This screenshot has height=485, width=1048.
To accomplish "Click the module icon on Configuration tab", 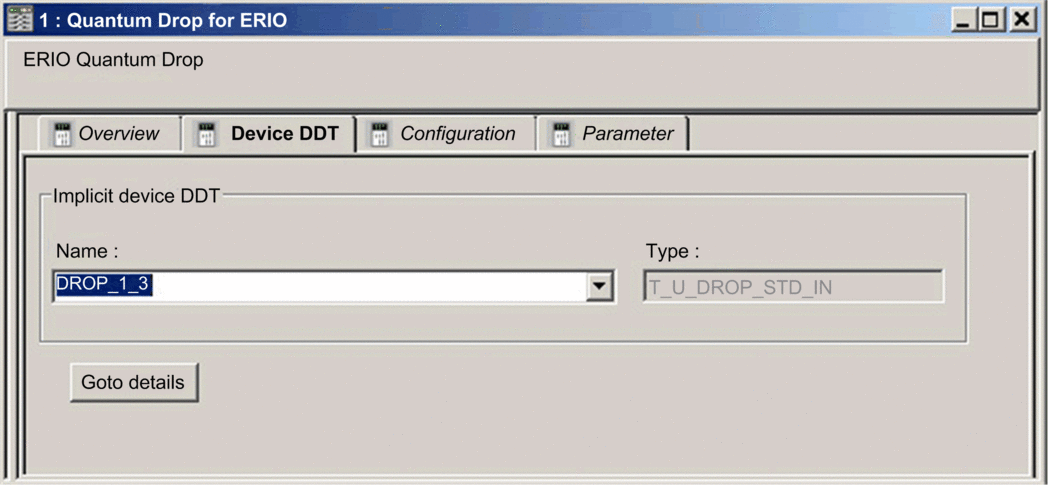I will (380, 134).
